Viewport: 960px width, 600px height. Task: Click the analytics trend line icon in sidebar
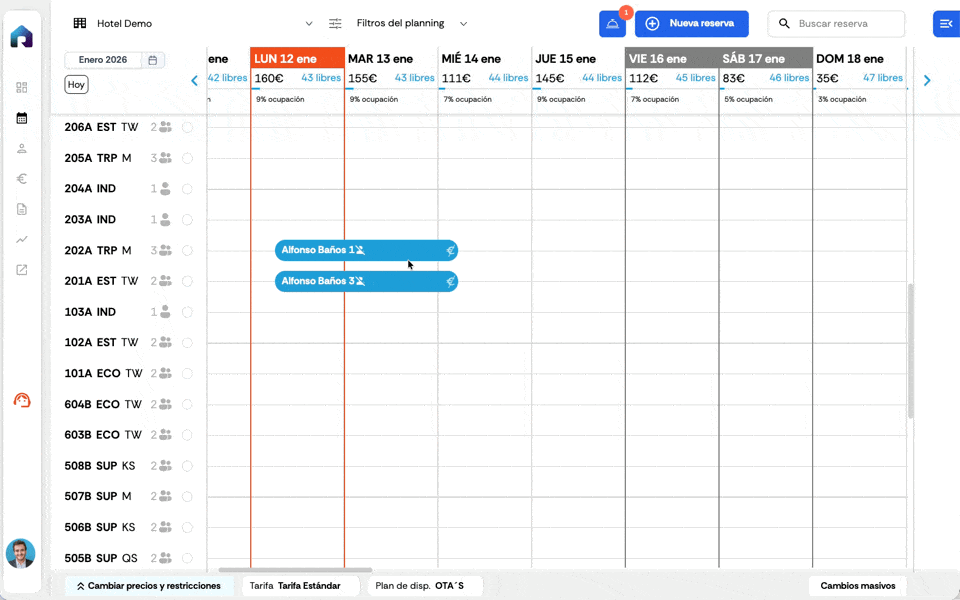point(22,240)
